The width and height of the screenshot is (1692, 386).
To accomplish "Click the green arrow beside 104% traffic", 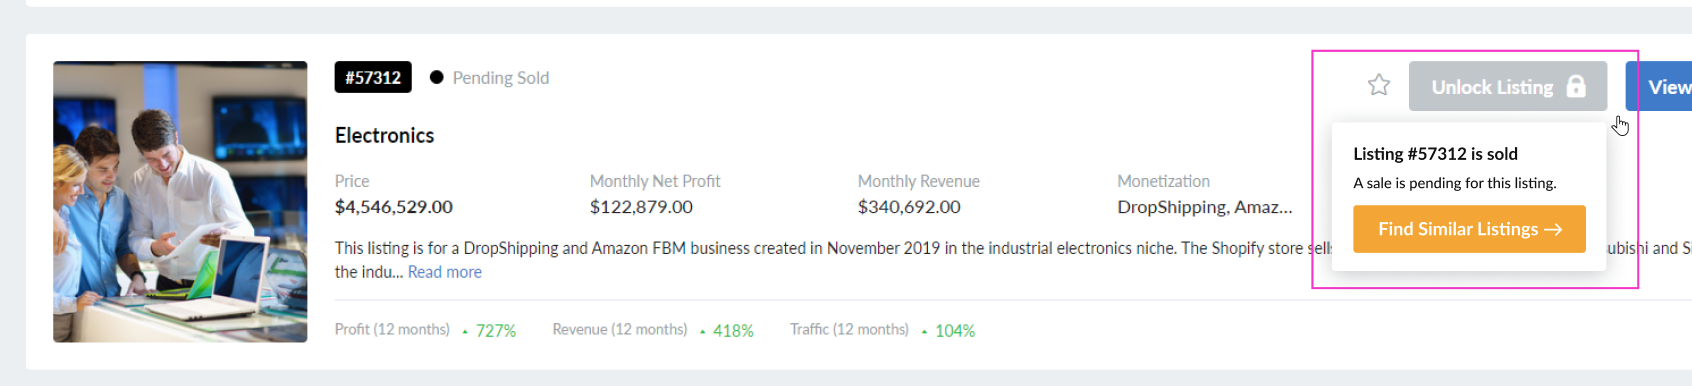I will point(925,332).
